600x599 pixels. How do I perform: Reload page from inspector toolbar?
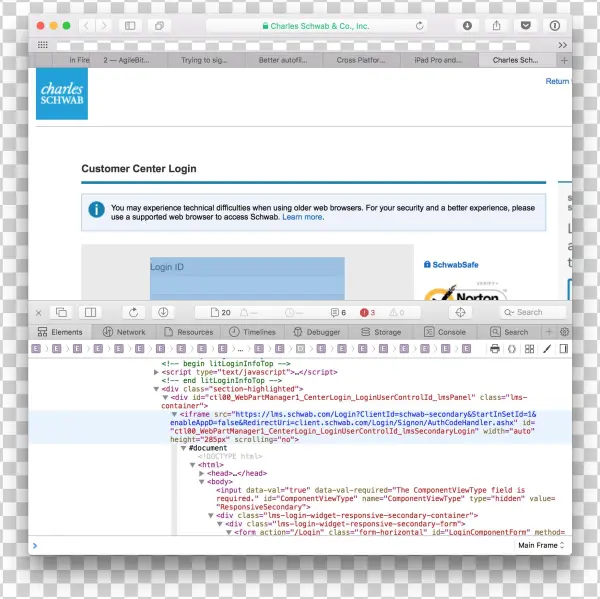tap(133, 312)
